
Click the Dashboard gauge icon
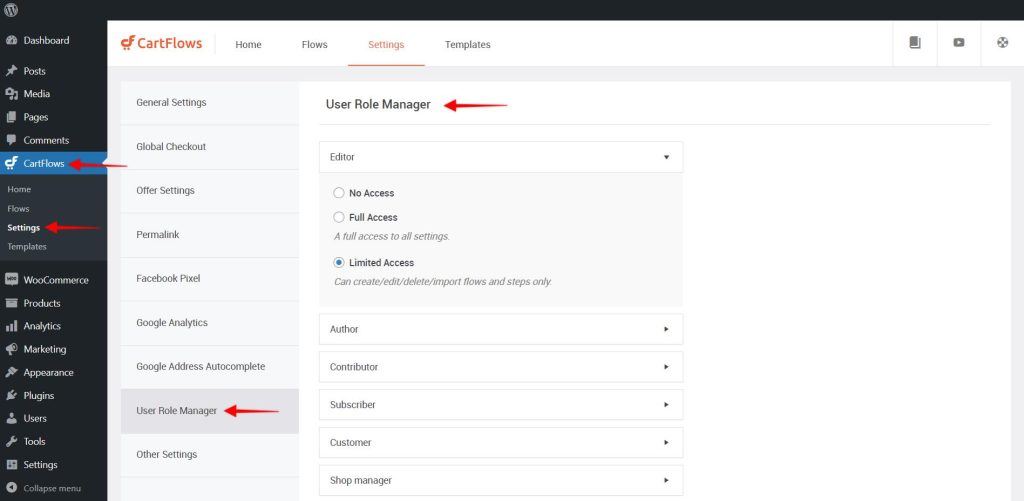(11, 40)
